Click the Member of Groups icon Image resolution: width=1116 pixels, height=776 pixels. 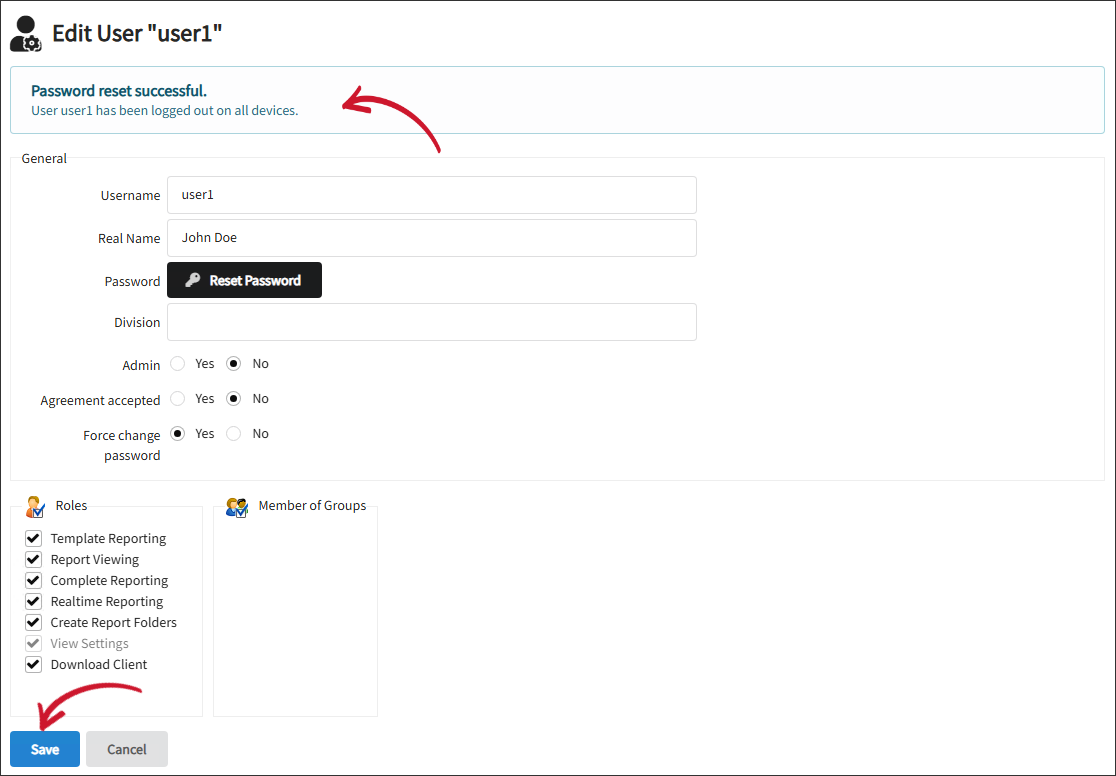click(x=237, y=507)
